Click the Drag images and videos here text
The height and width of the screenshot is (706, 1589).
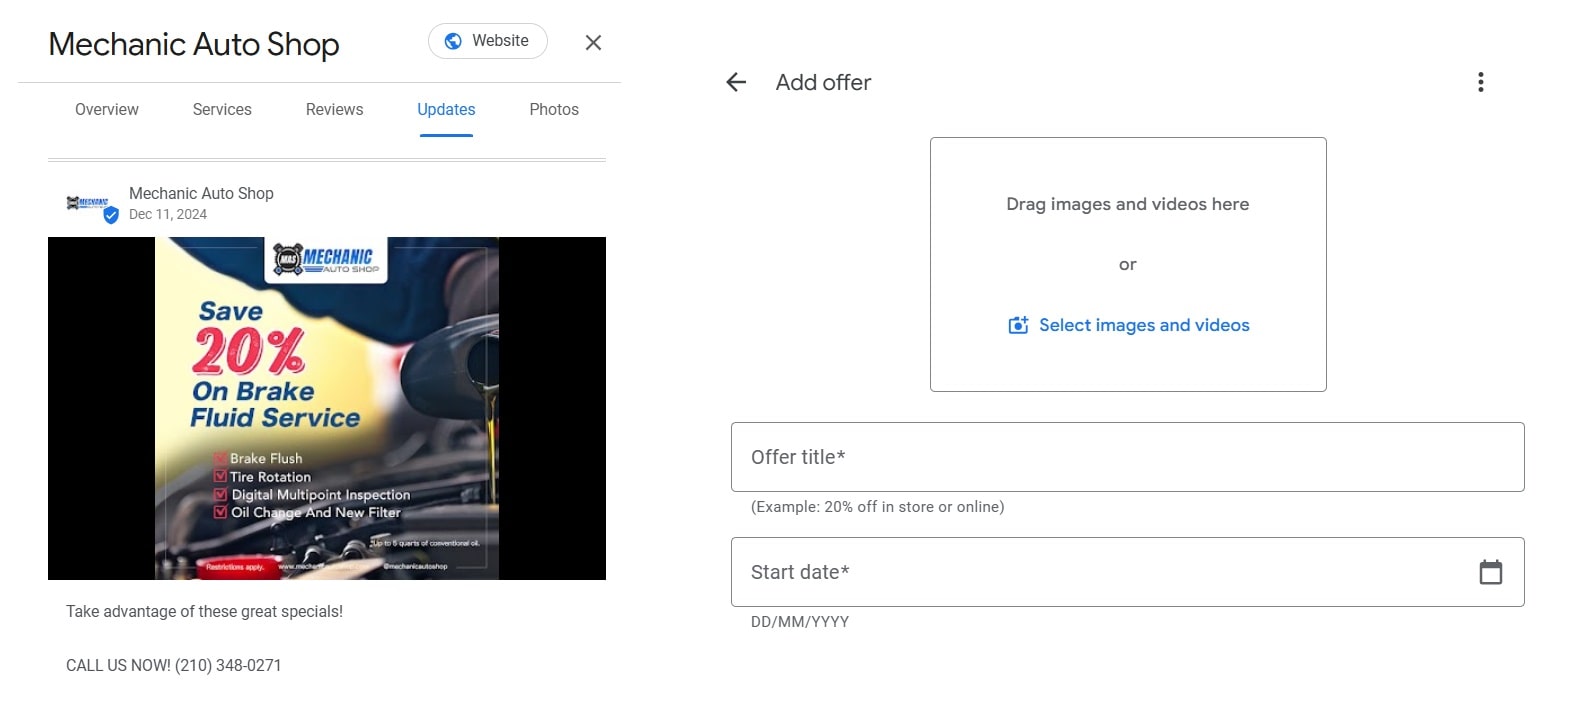[x=1127, y=204]
